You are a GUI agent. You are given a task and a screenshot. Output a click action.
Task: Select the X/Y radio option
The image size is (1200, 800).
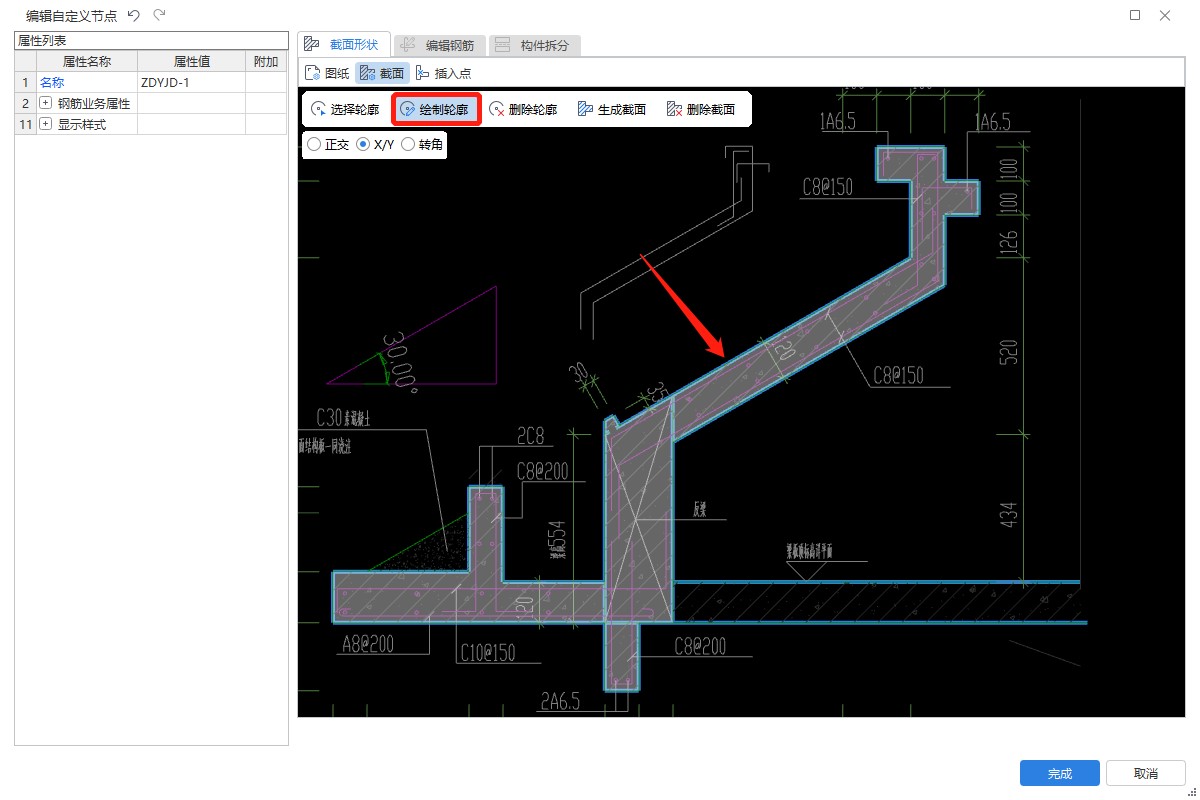point(376,144)
